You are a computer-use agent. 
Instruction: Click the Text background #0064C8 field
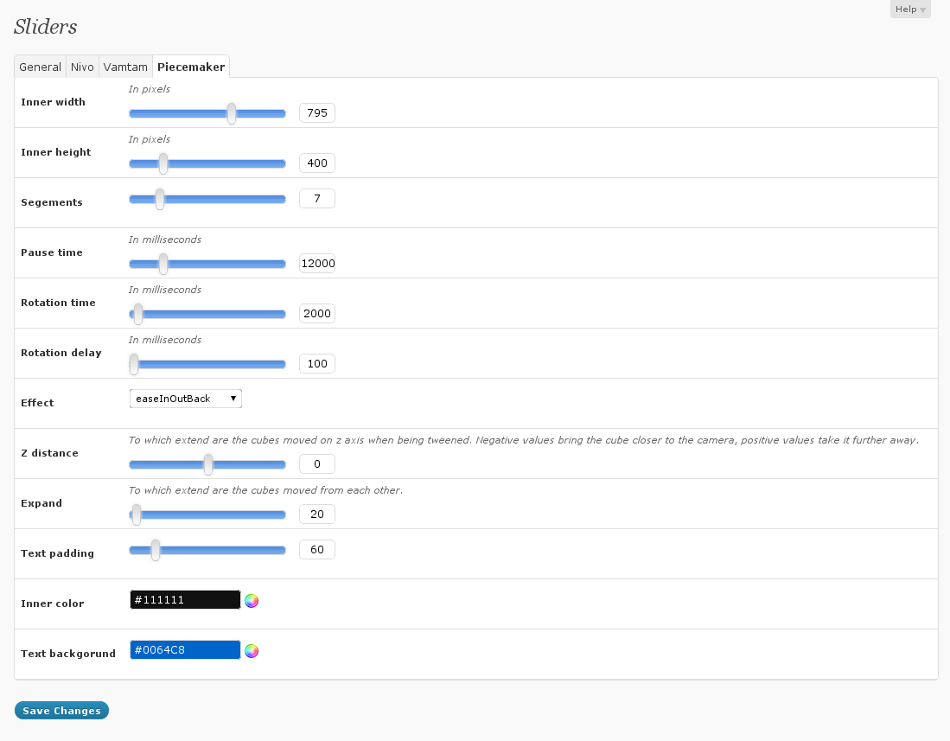pyautogui.click(x=185, y=650)
